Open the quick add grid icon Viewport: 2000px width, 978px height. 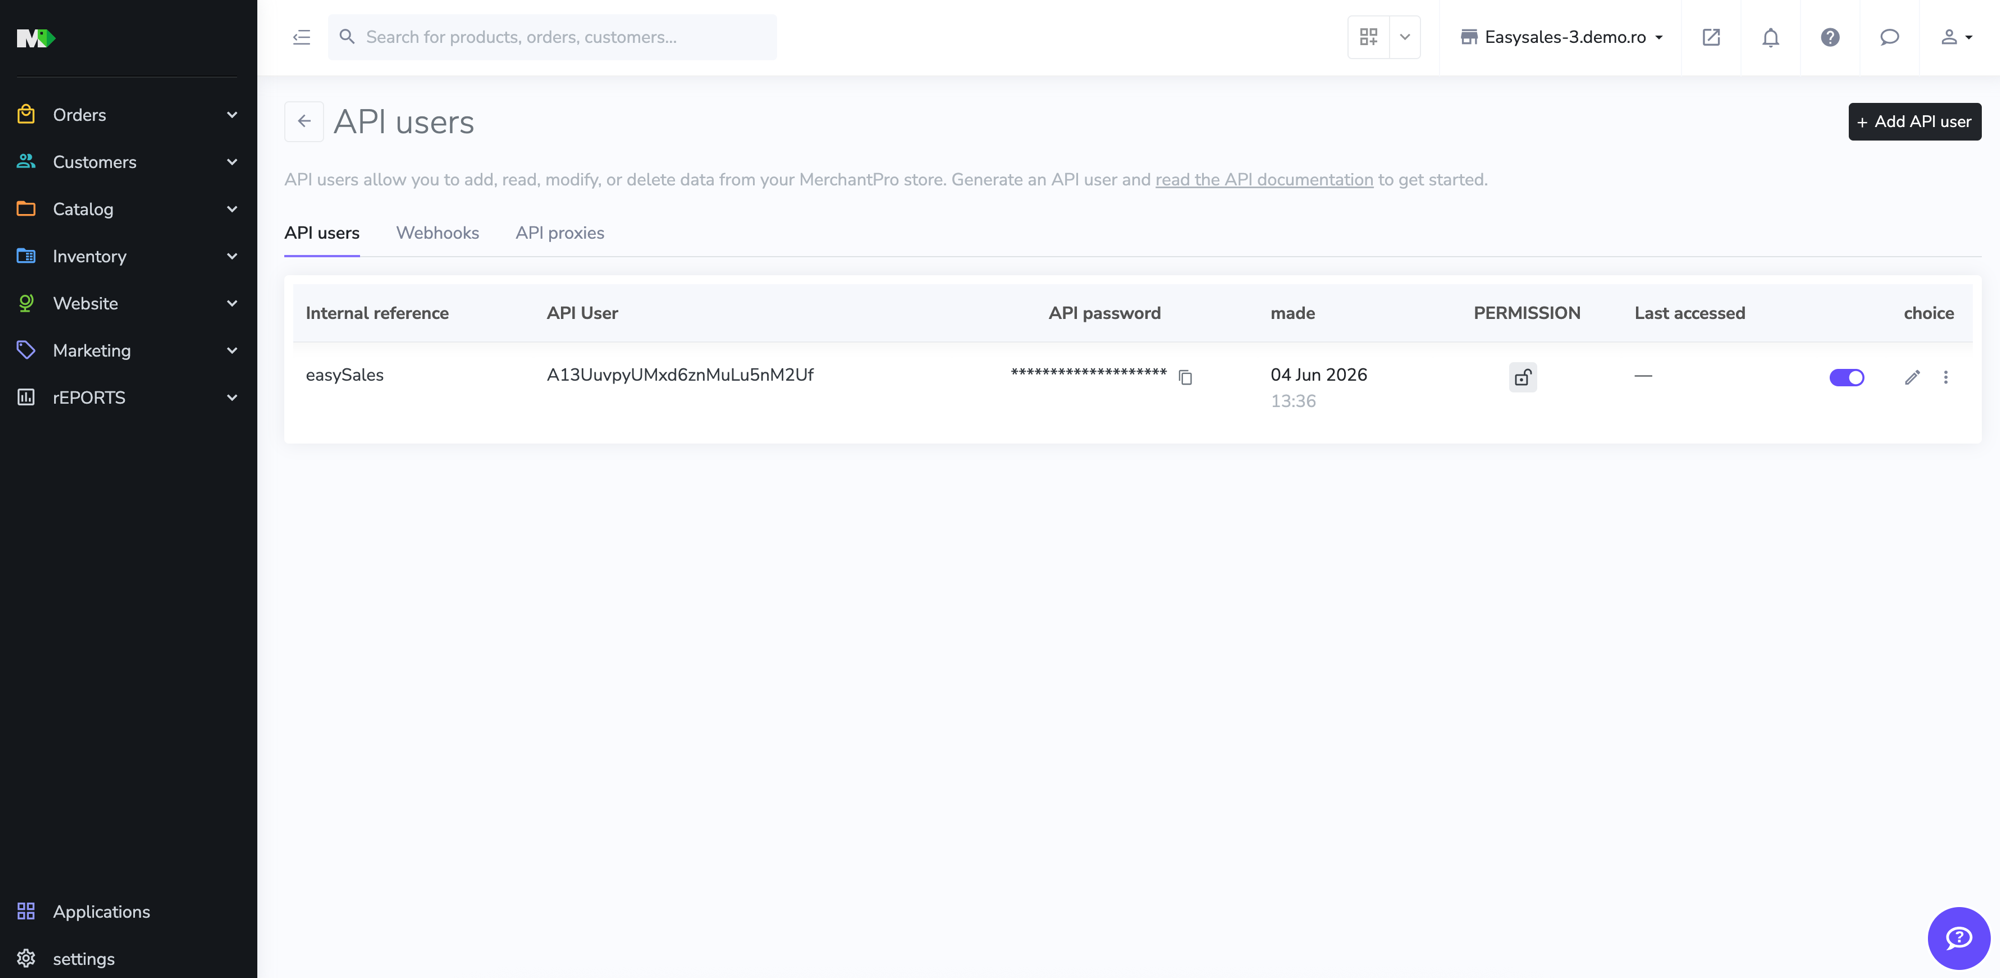click(1368, 37)
